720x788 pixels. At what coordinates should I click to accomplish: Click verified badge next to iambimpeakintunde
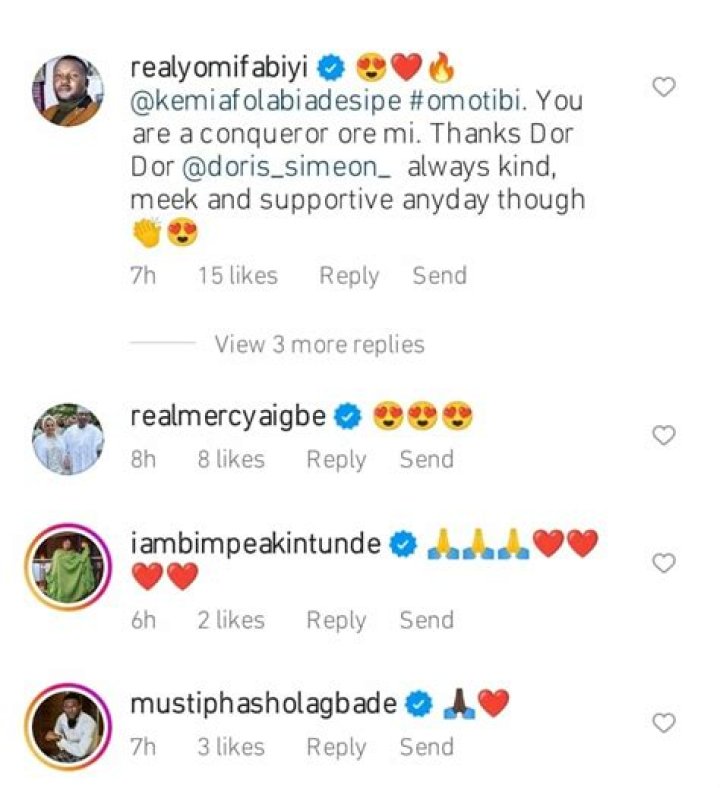coord(403,545)
